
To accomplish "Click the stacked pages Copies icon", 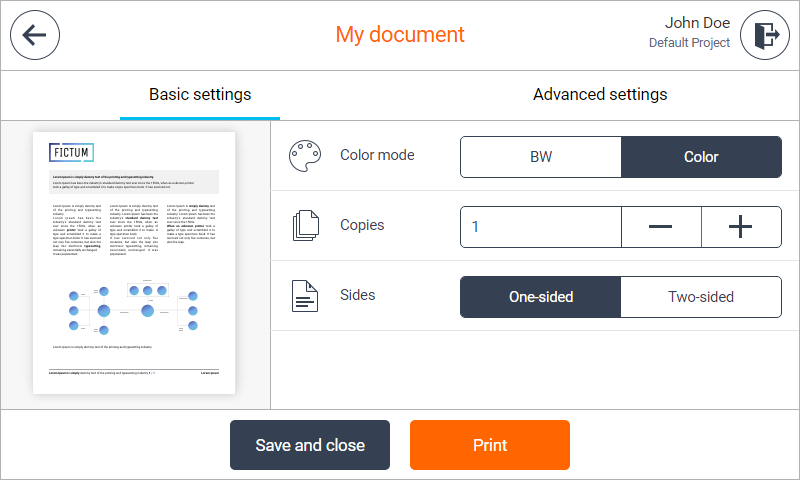I will tap(305, 226).
